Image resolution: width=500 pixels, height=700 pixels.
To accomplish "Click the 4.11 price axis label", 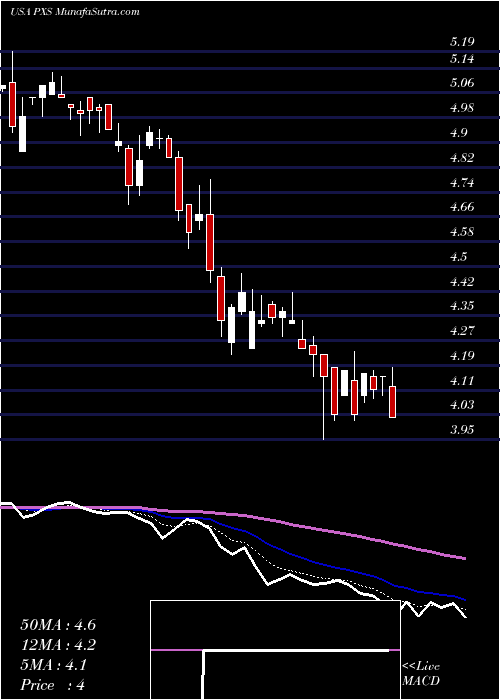I will pyautogui.click(x=462, y=381).
